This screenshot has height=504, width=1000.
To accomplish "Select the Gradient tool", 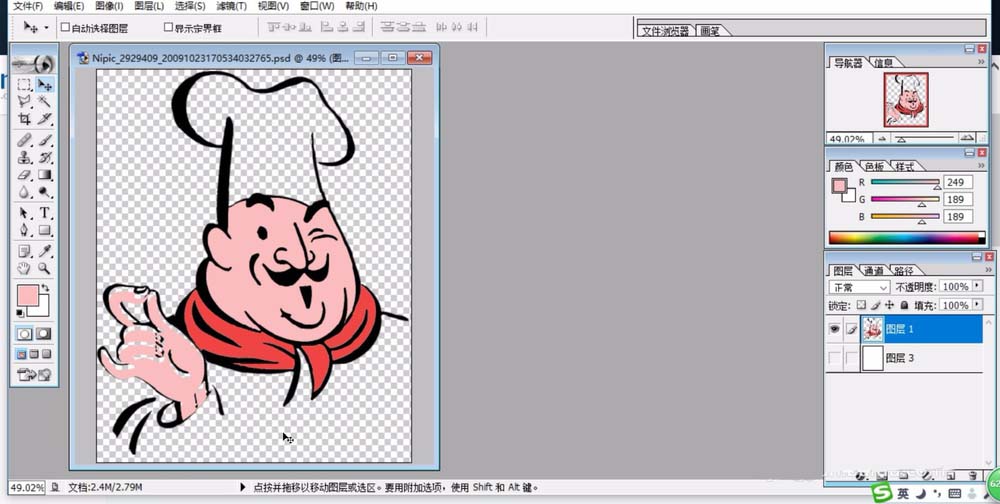I will click(x=45, y=175).
